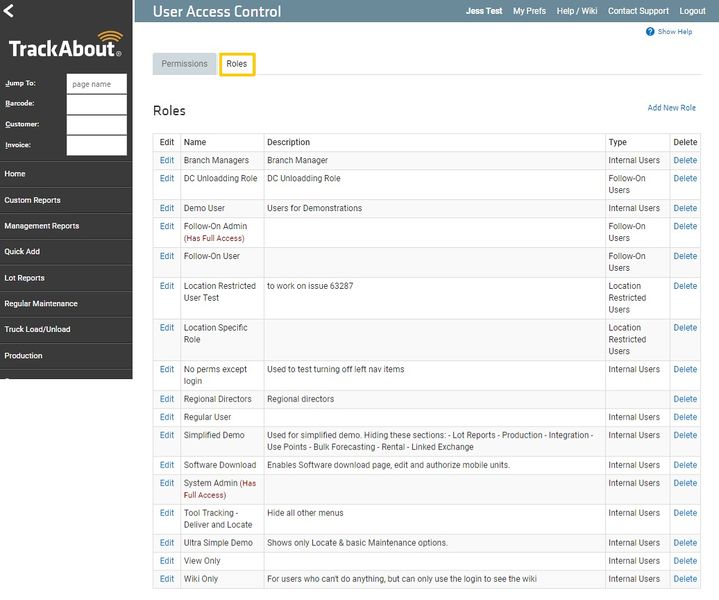Viewport: 719px width, 600px height.
Task: Open Custom Reports in the sidebar
Action: pyautogui.click(x=66, y=200)
